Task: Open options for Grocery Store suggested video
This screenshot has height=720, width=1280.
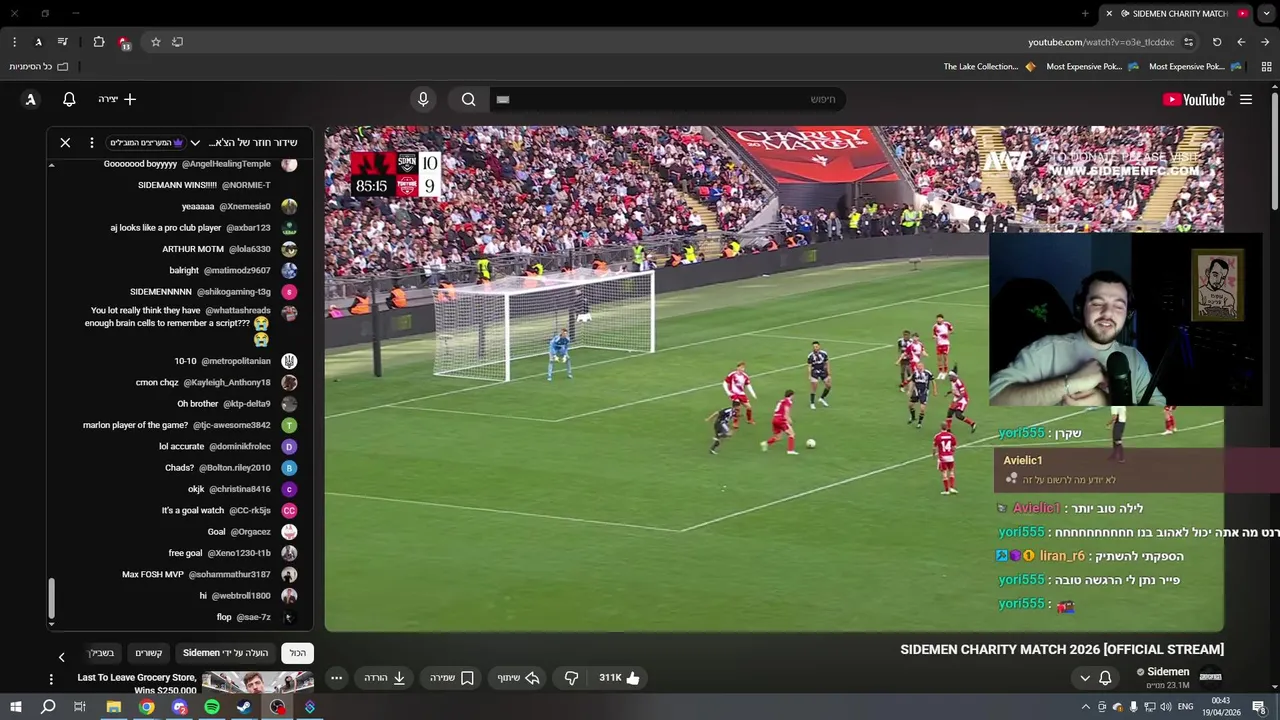Action: (x=51, y=680)
